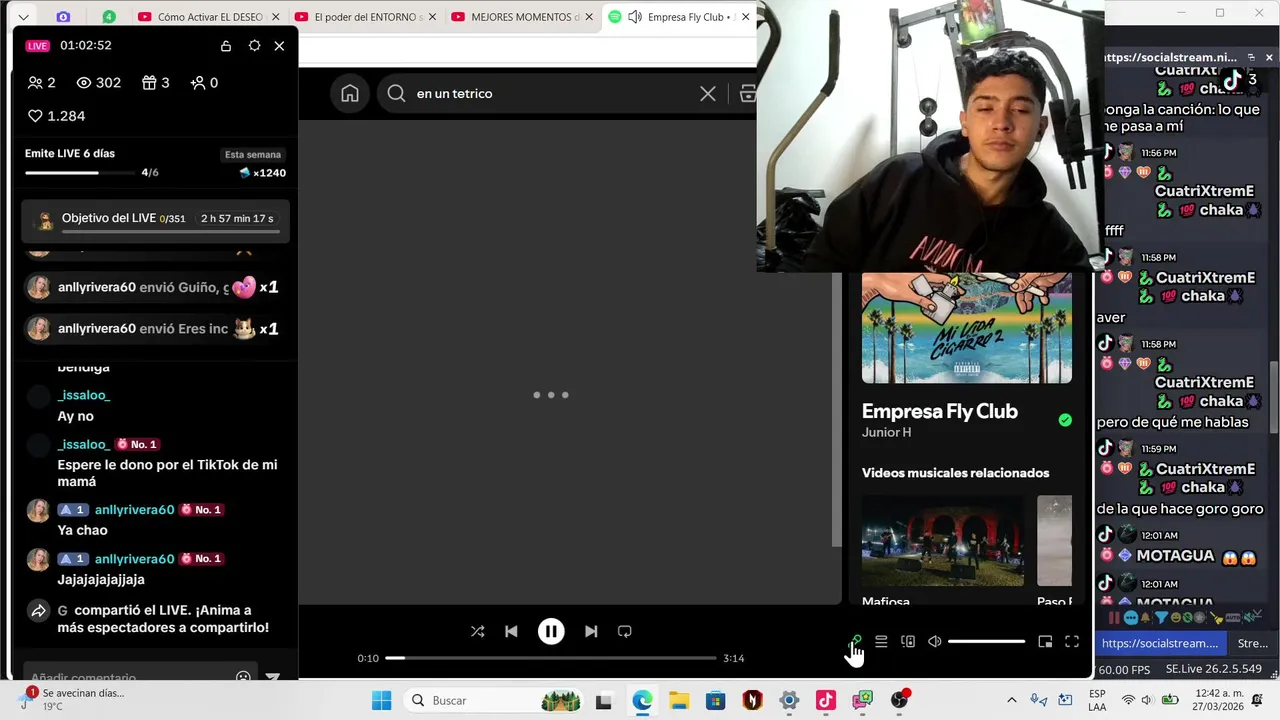
Task: Toggle the lock on the LIVE overlay
Action: click(x=226, y=46)
